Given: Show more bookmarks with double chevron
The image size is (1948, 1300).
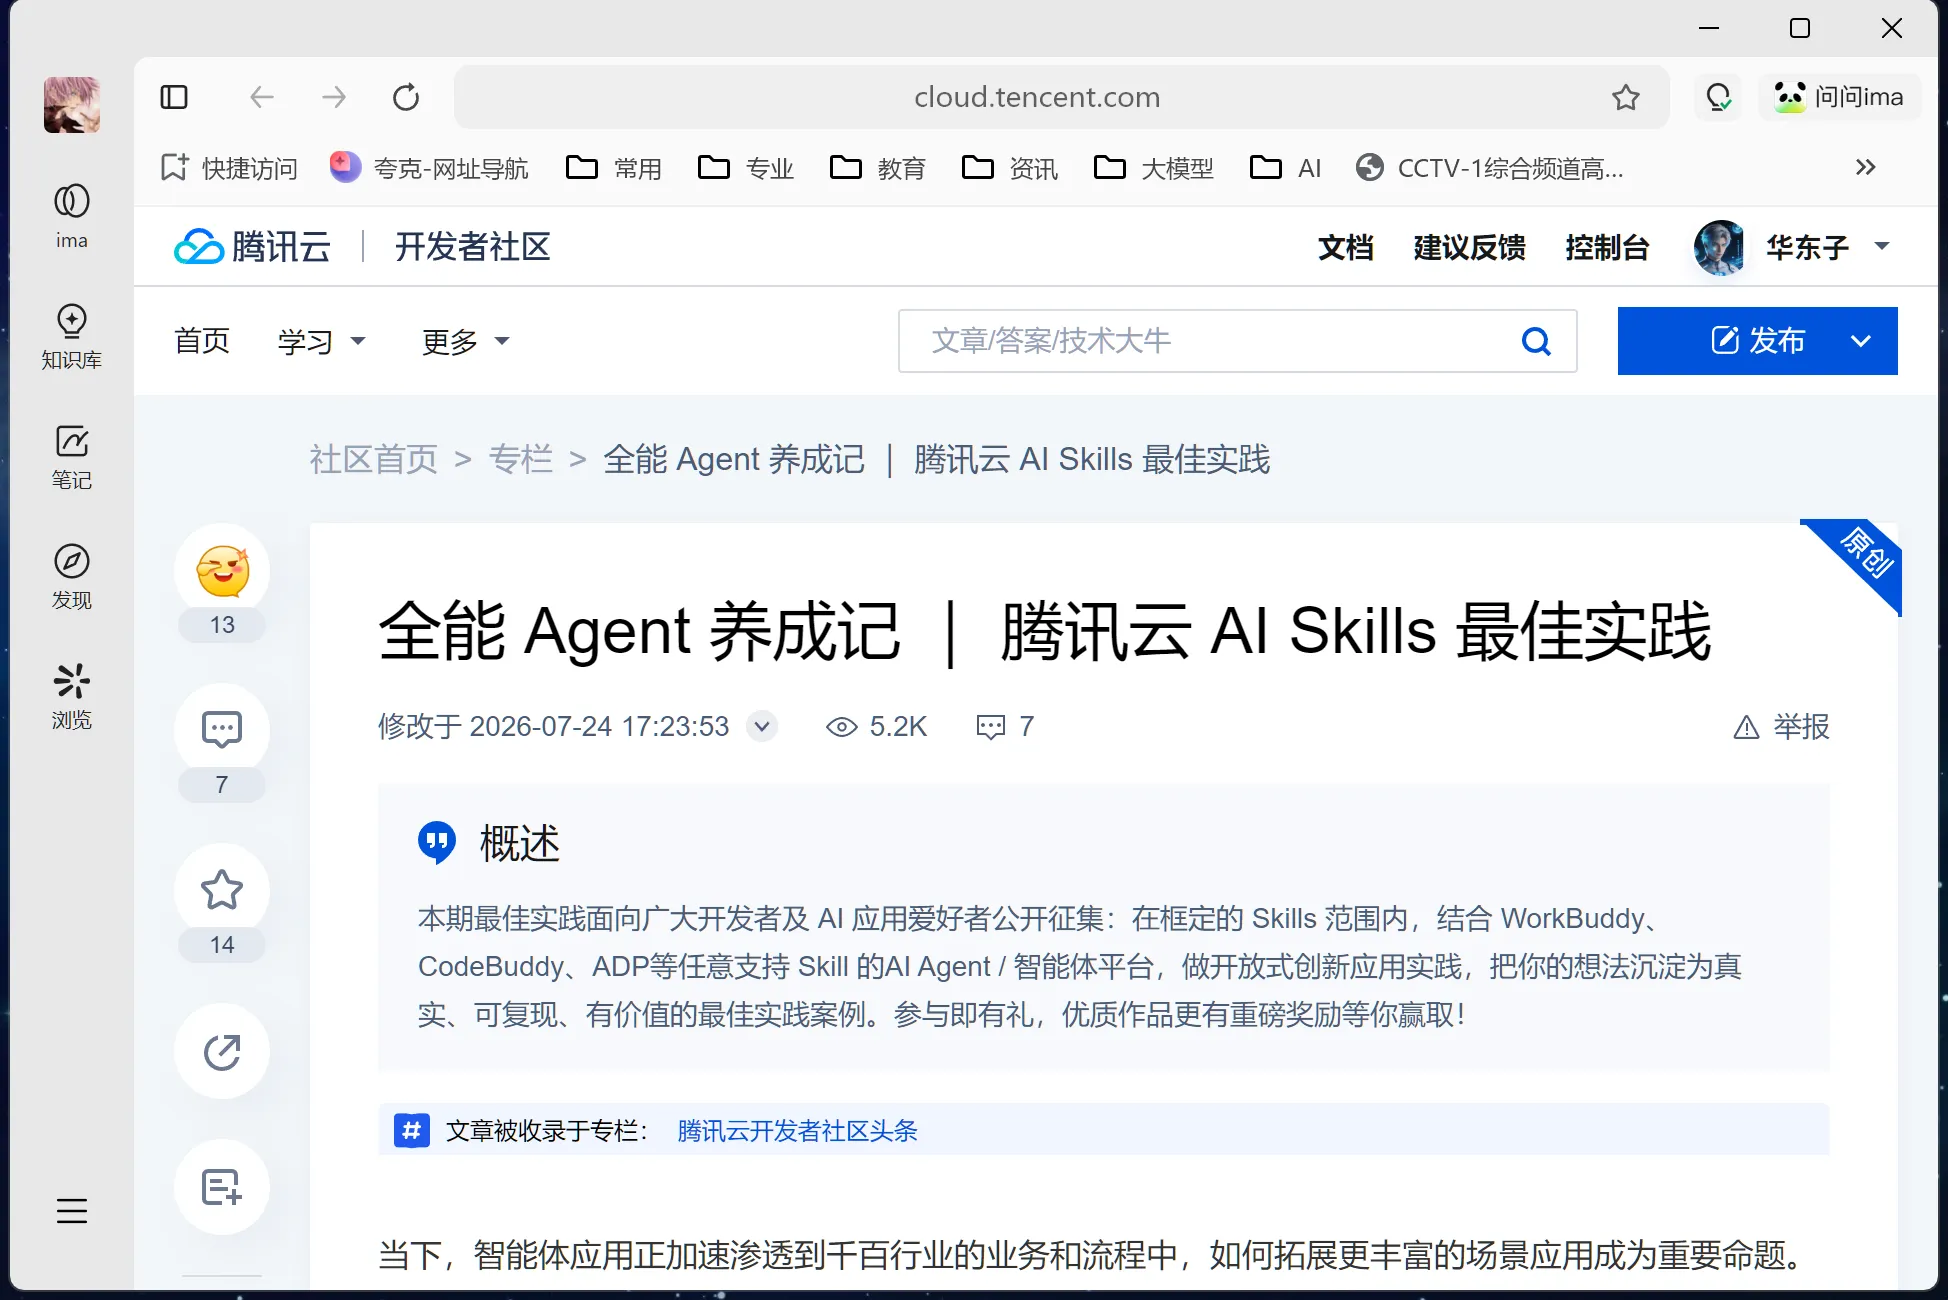Looking at the screenshot, I should coord(1865,167).
